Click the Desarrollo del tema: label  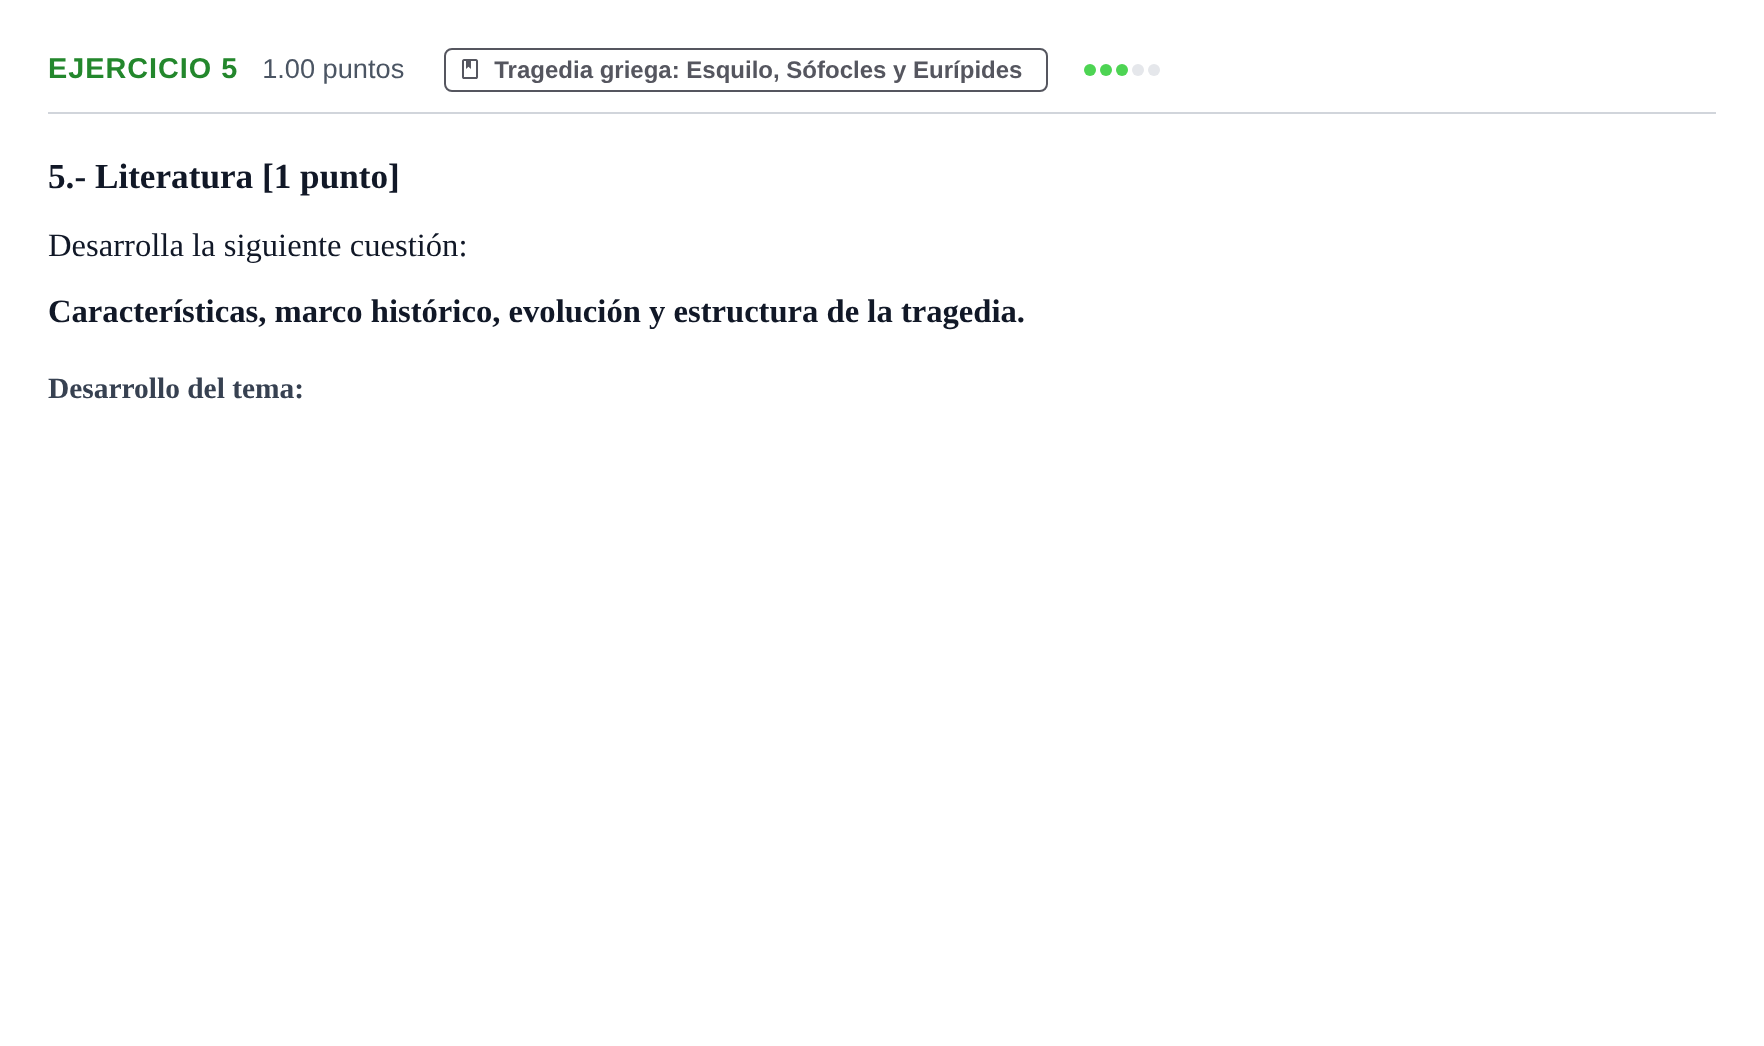coord(176,389)
